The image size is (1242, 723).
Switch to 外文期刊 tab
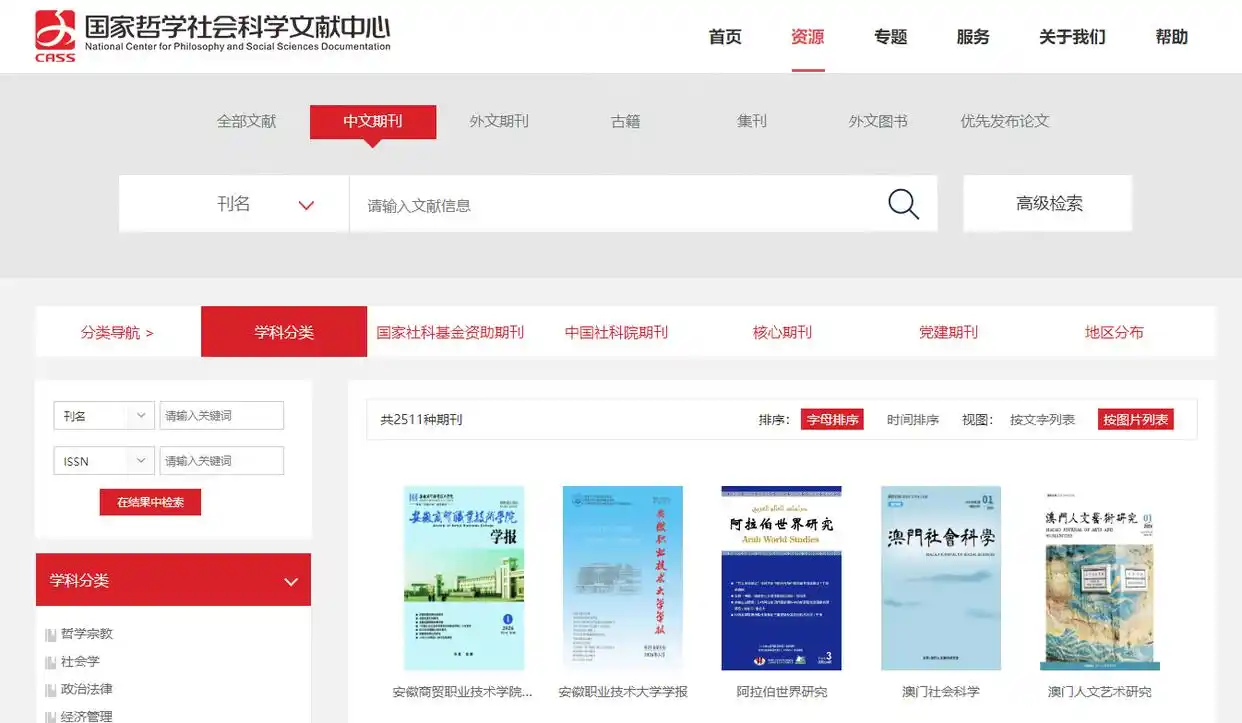(x=499, y=121)
